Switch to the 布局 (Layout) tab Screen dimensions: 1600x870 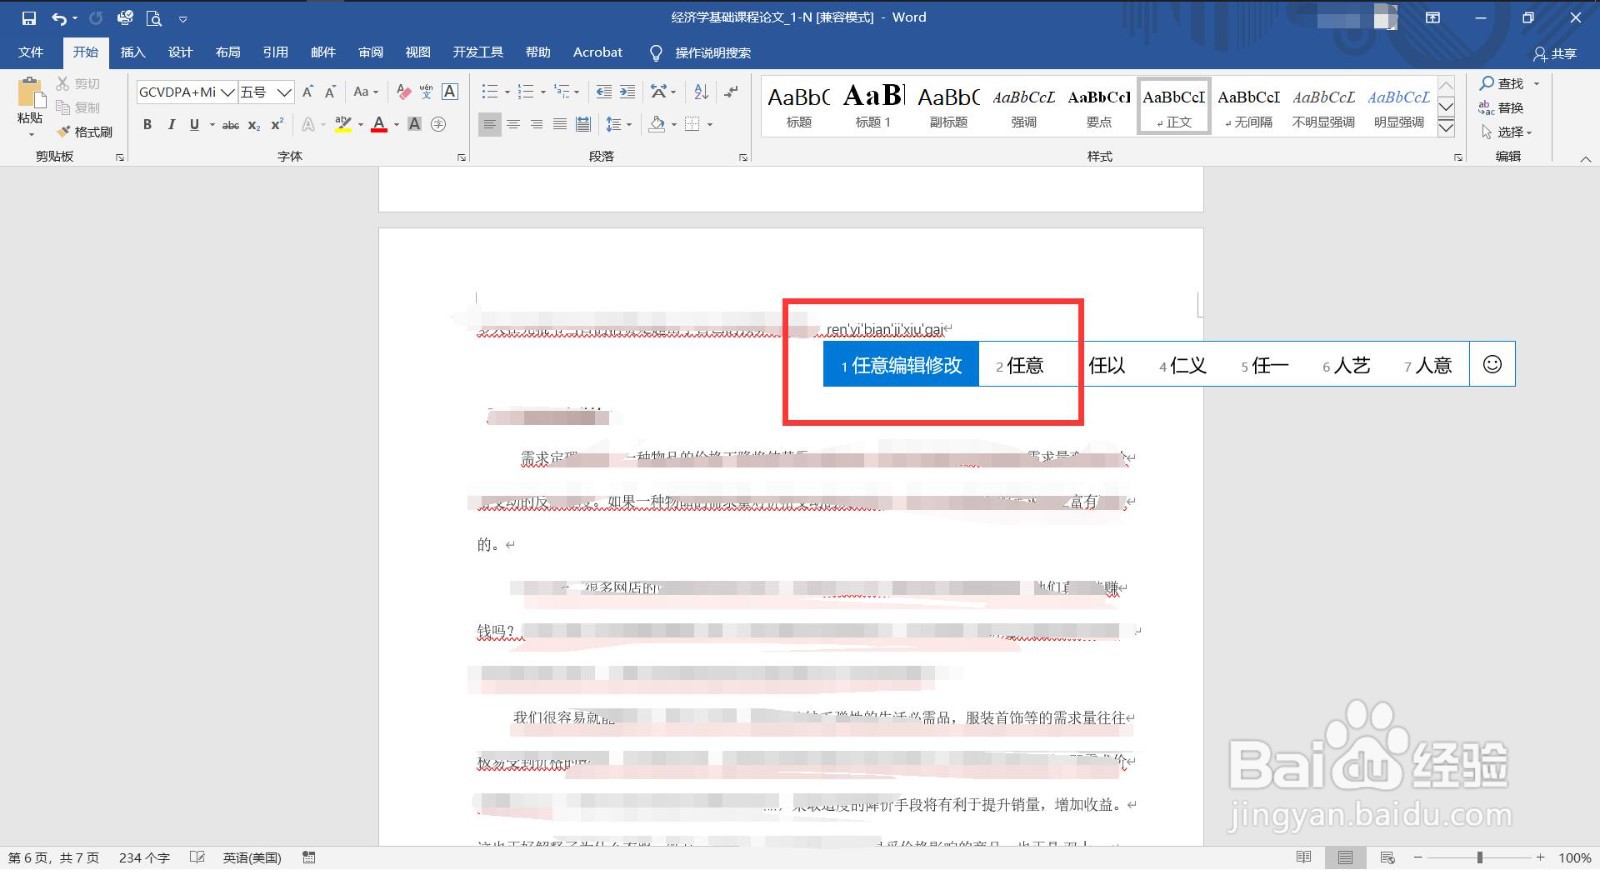click(228, 52)
